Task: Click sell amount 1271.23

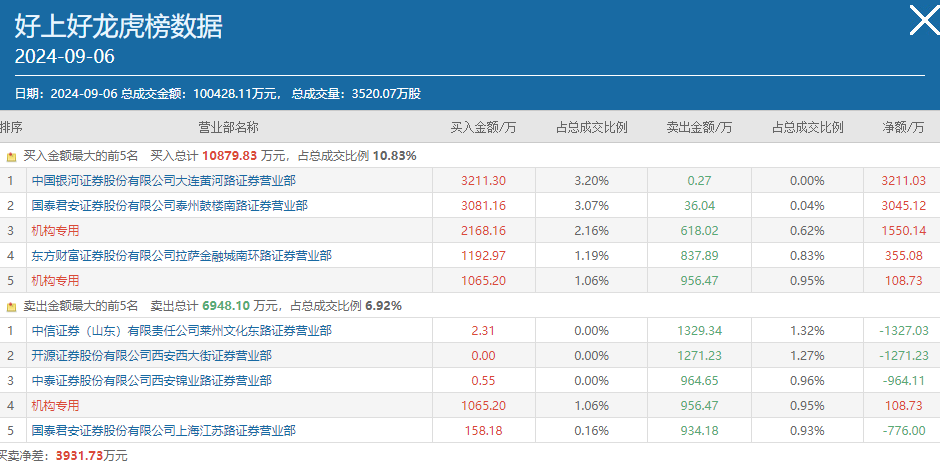Action: click(x=700, y=356)
